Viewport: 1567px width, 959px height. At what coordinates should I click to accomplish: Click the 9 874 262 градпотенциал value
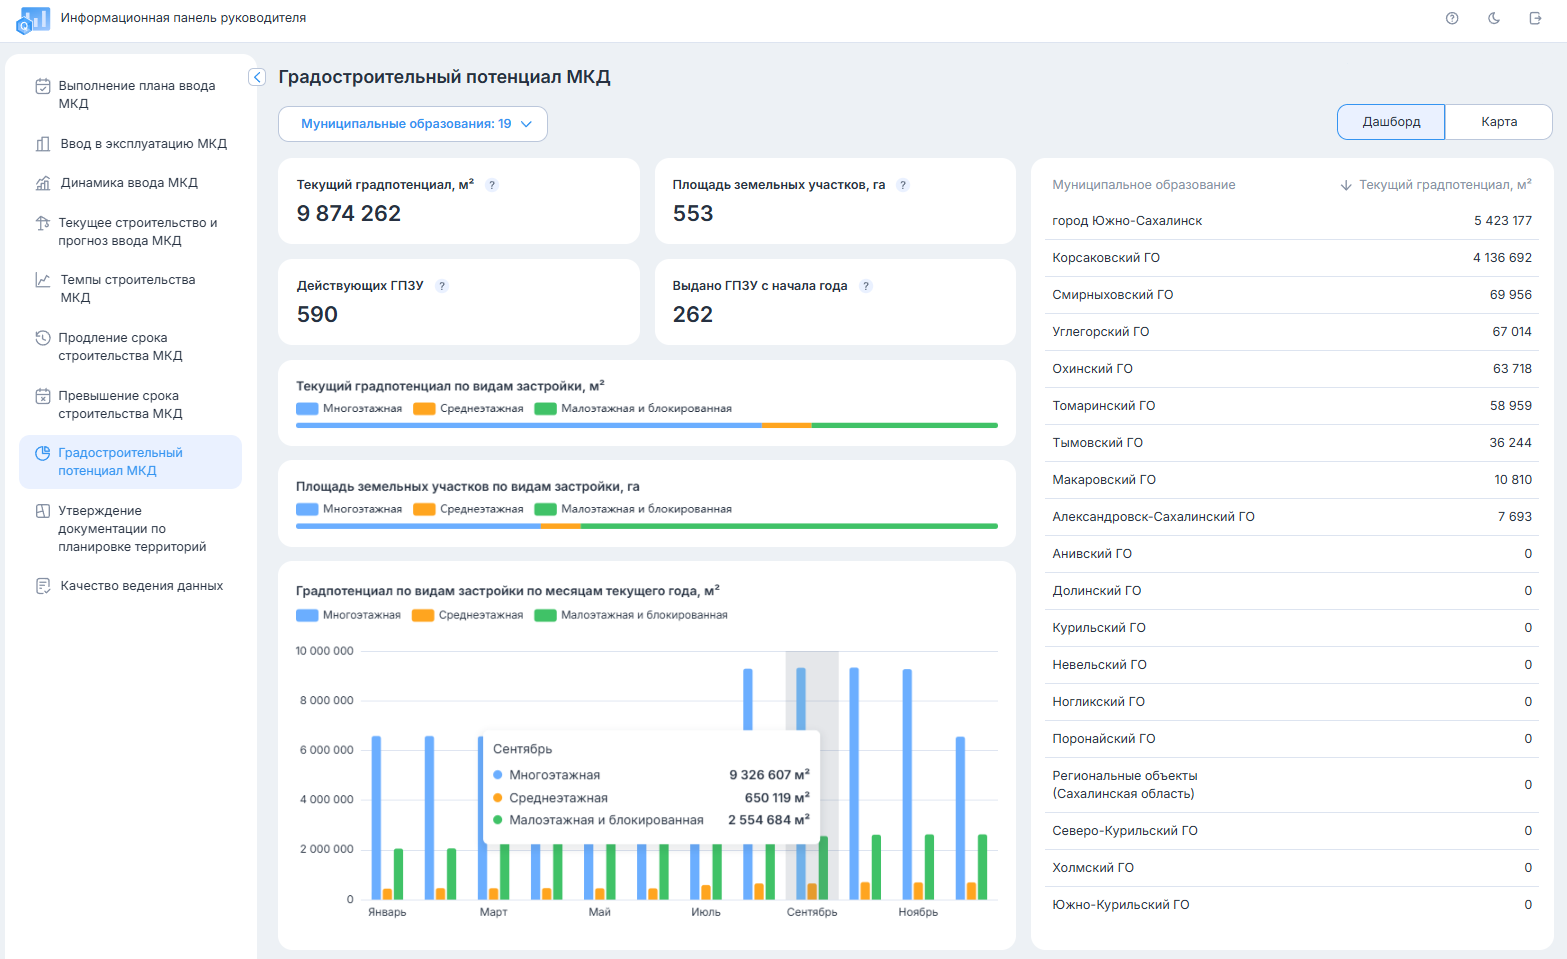coord(349,214)
